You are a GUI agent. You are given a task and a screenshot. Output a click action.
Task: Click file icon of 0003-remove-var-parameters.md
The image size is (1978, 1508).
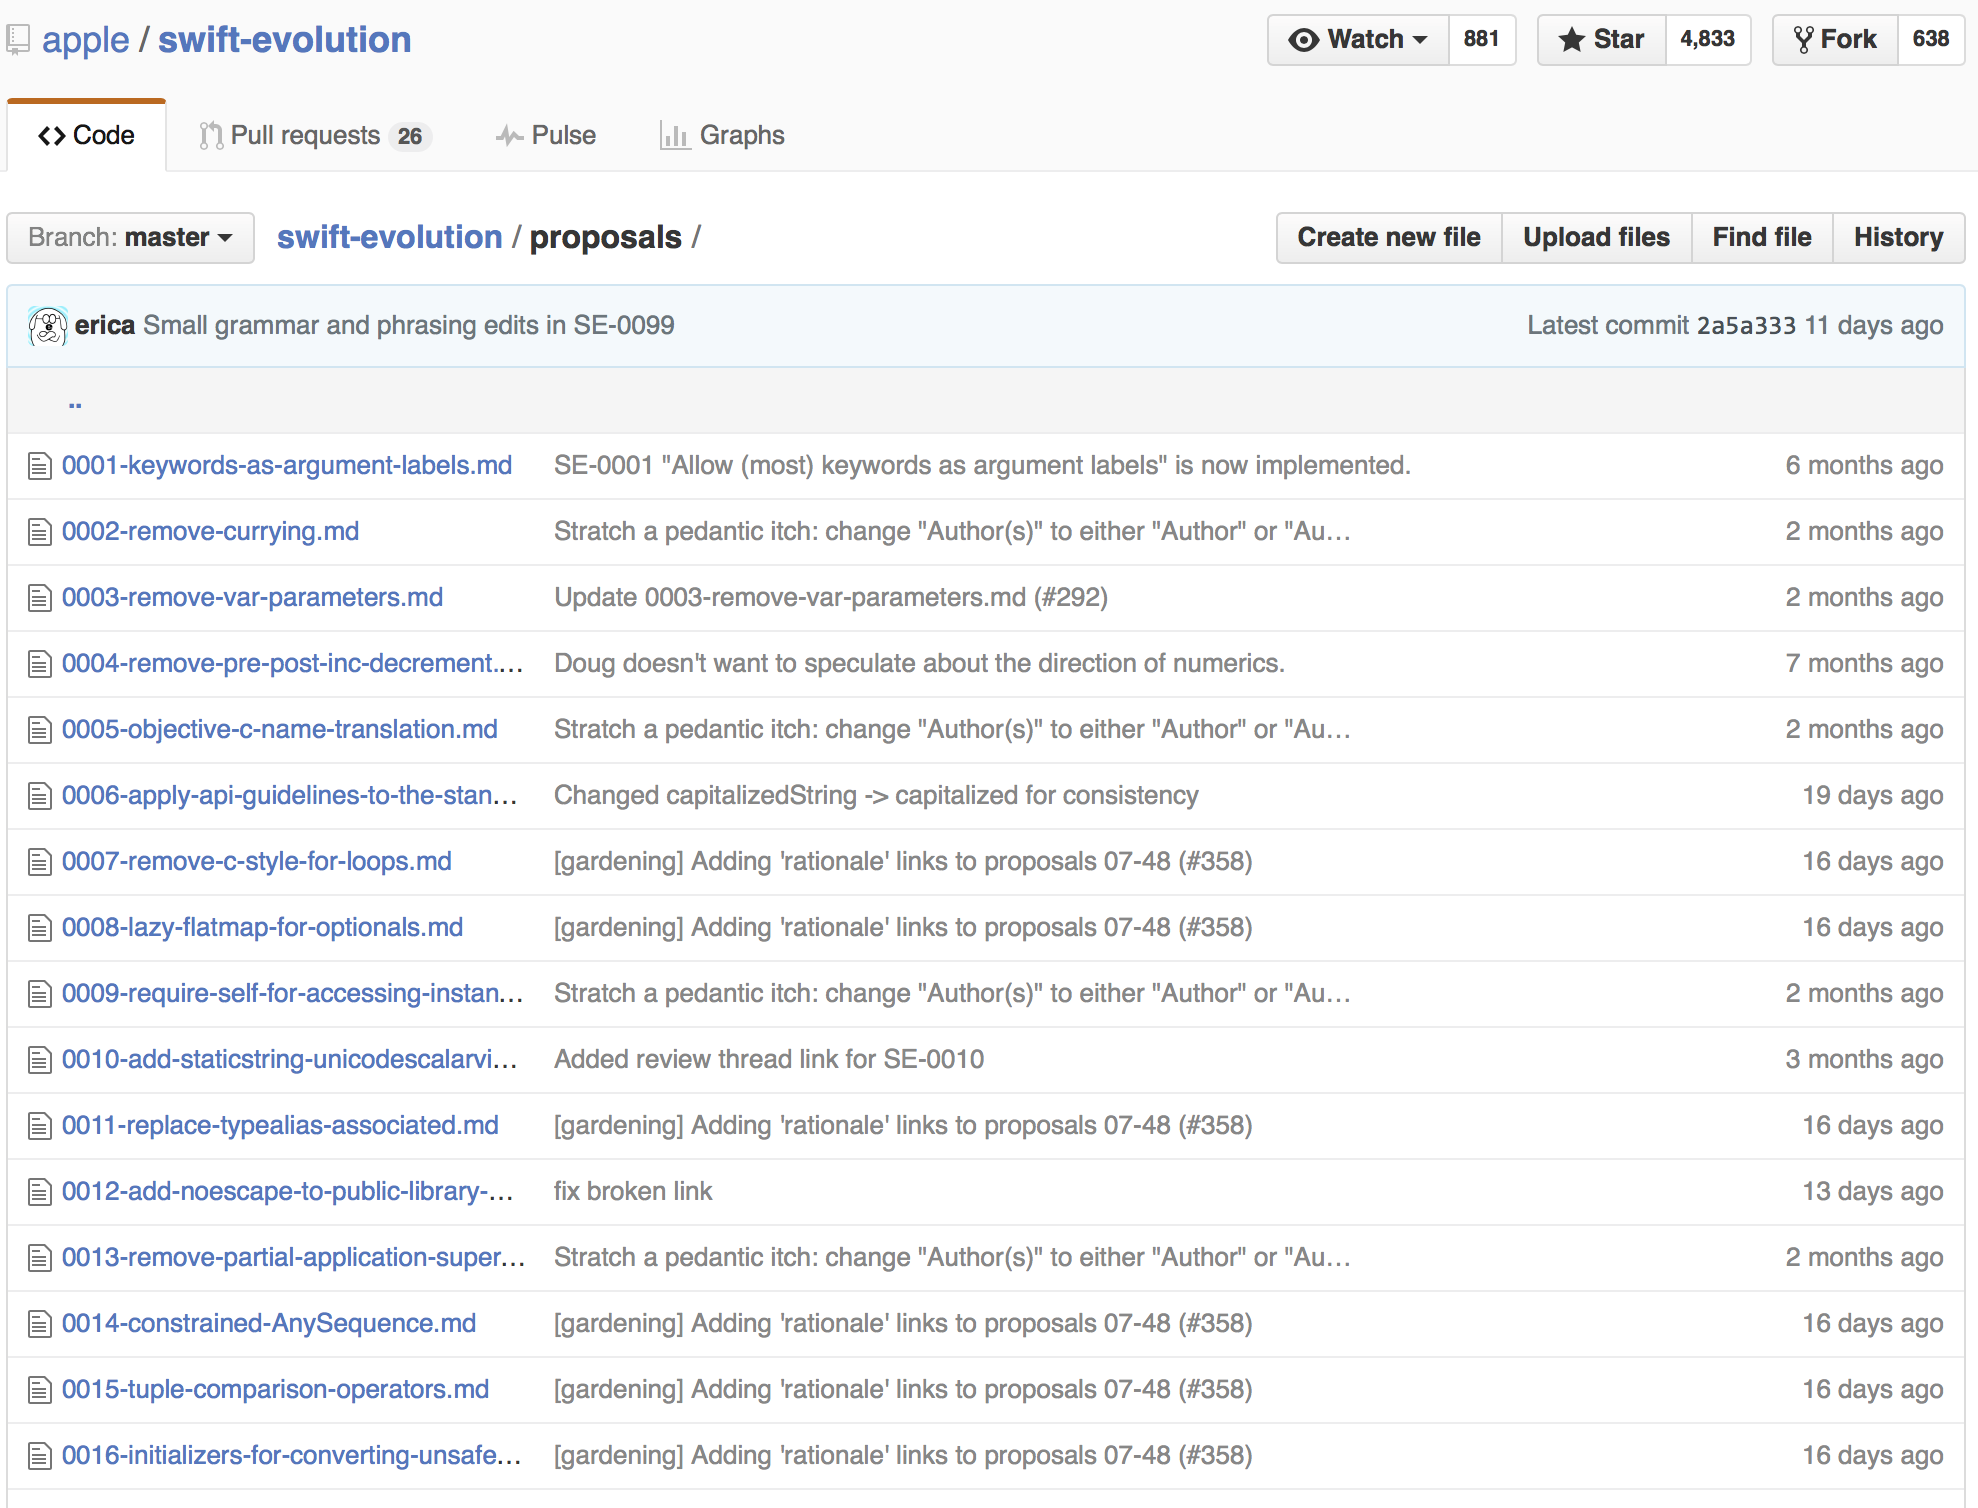tap(40, 598)
